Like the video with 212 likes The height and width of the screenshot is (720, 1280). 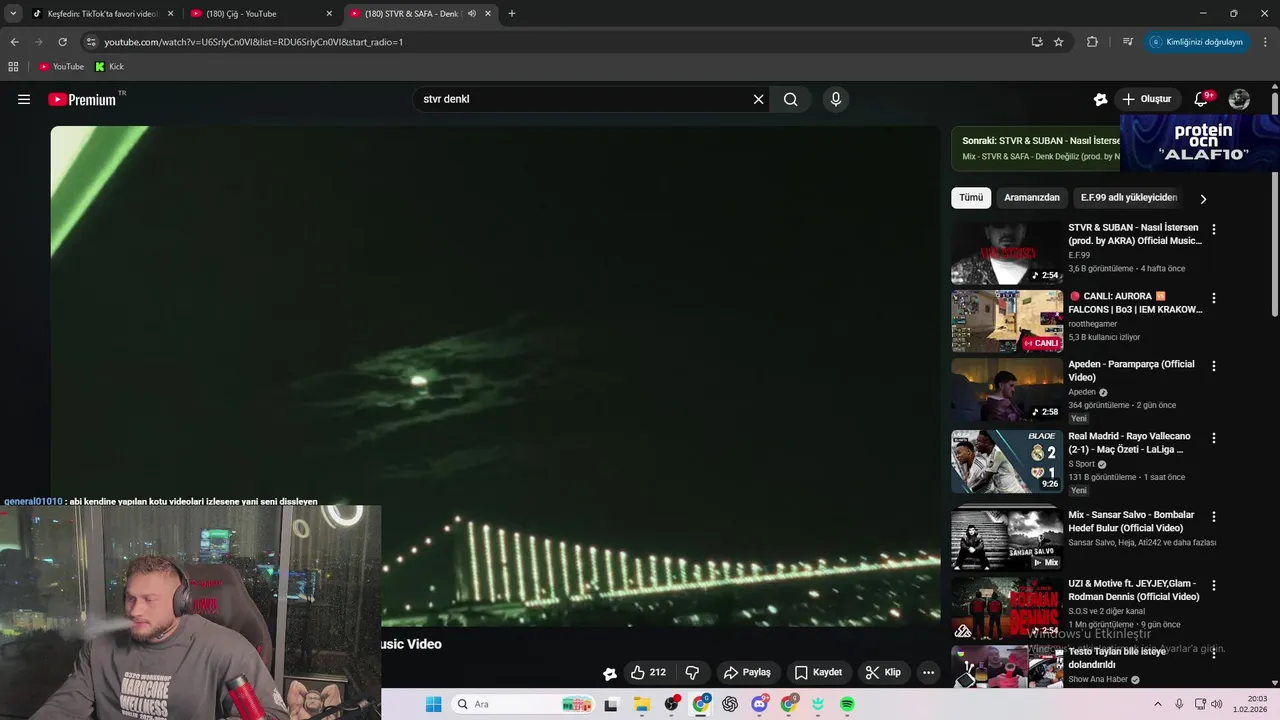(647, 672)
